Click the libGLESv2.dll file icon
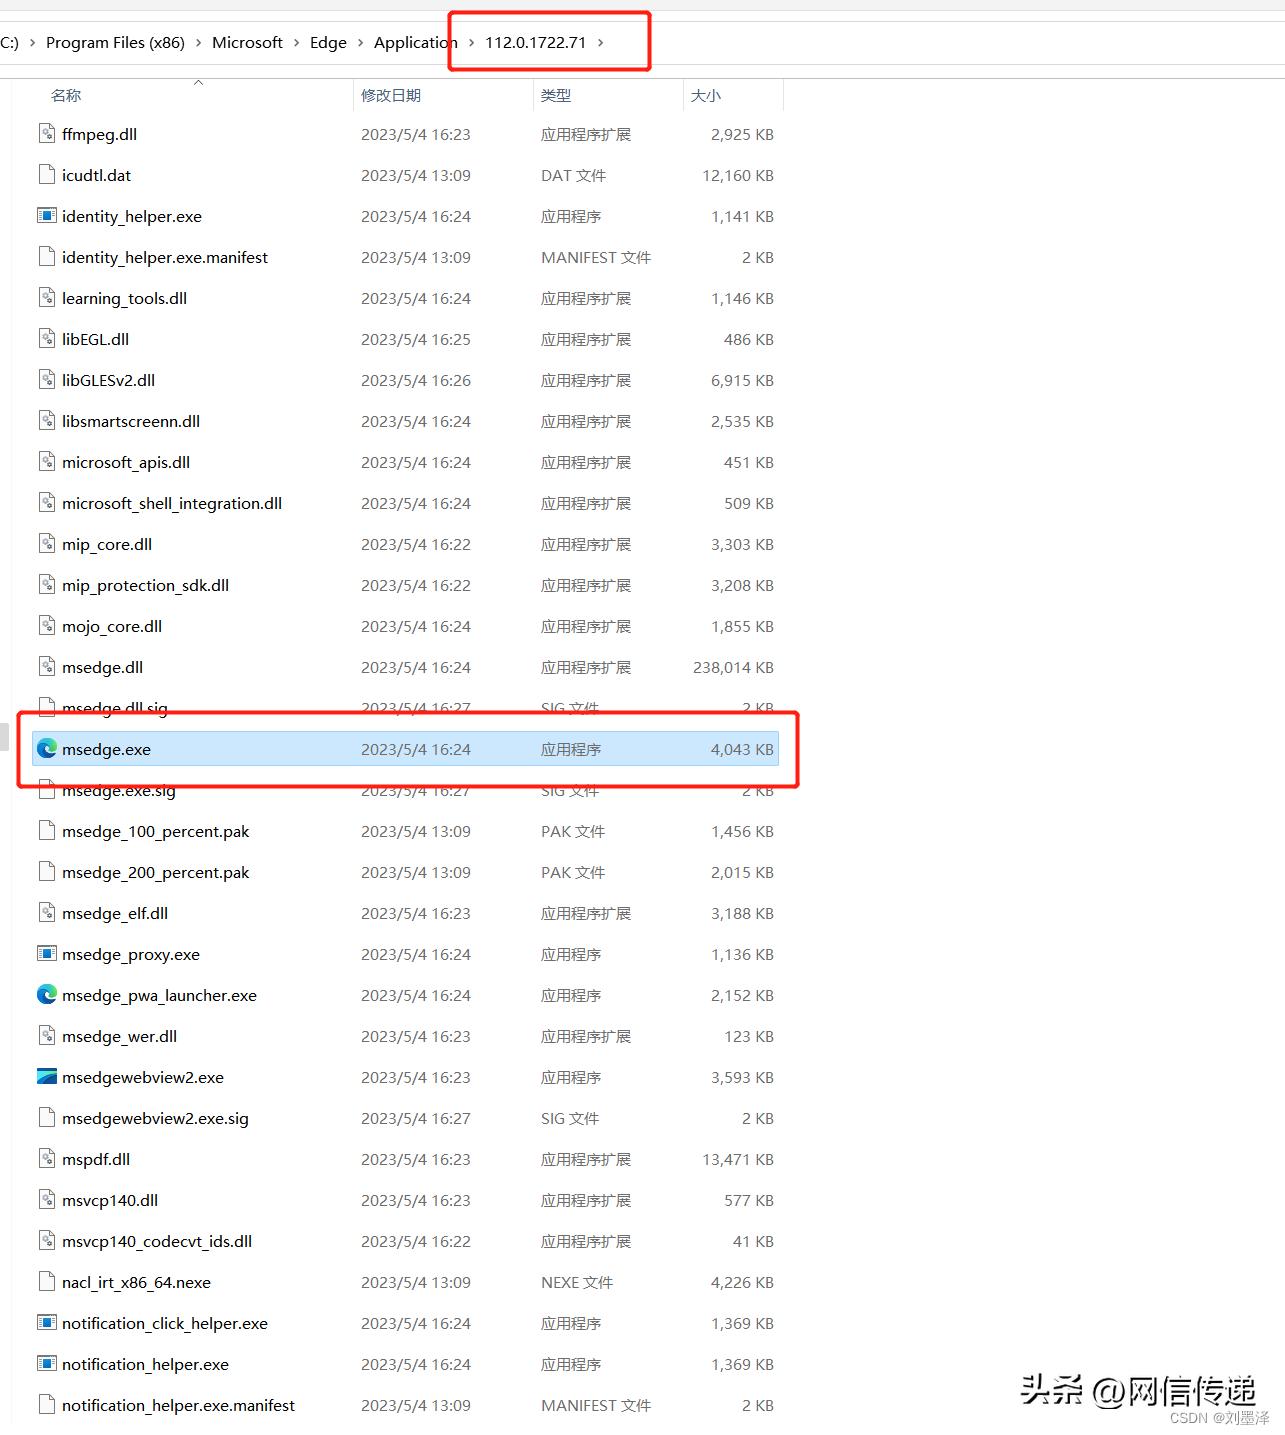 pyautogui.click(x=47, y=380)
